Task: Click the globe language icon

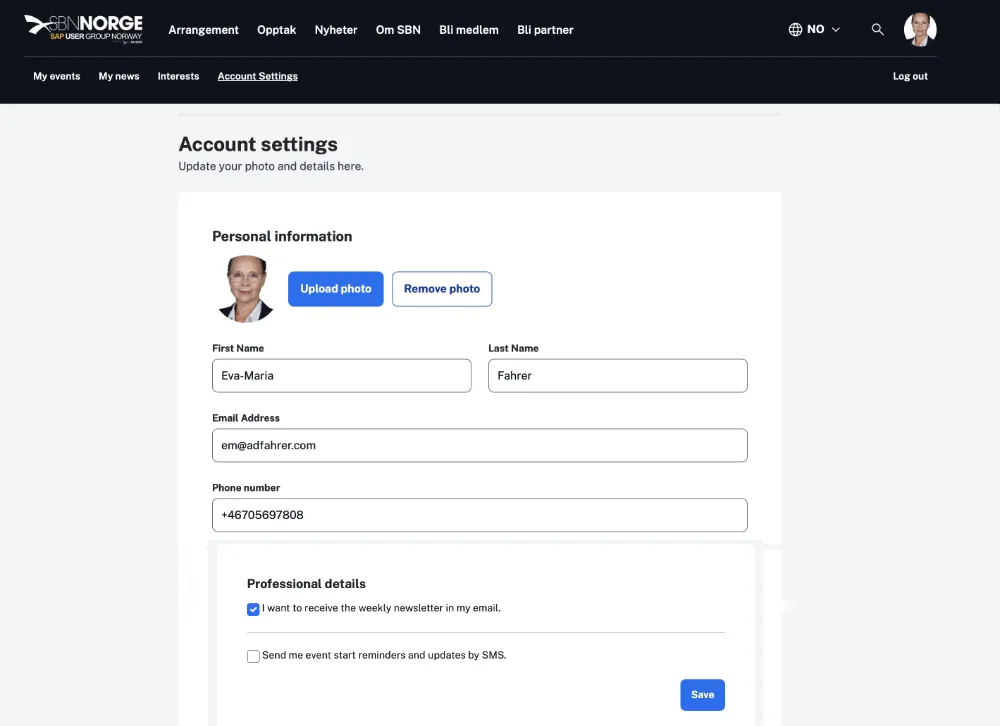Action: [x=795, y=30]
